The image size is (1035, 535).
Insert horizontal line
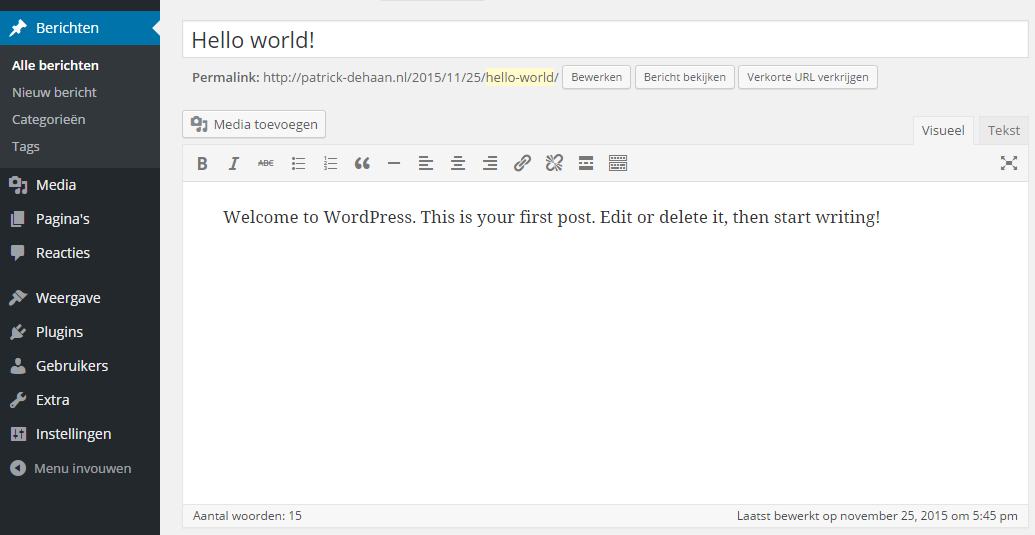pyautogui.click(x=394, y=164)
